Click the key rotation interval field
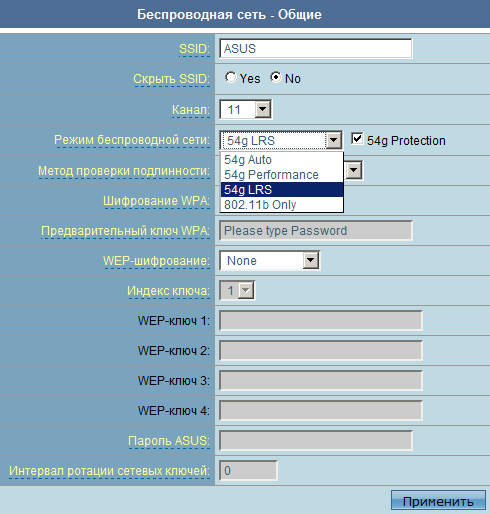The image size is (490, 514). coord(248,470)
